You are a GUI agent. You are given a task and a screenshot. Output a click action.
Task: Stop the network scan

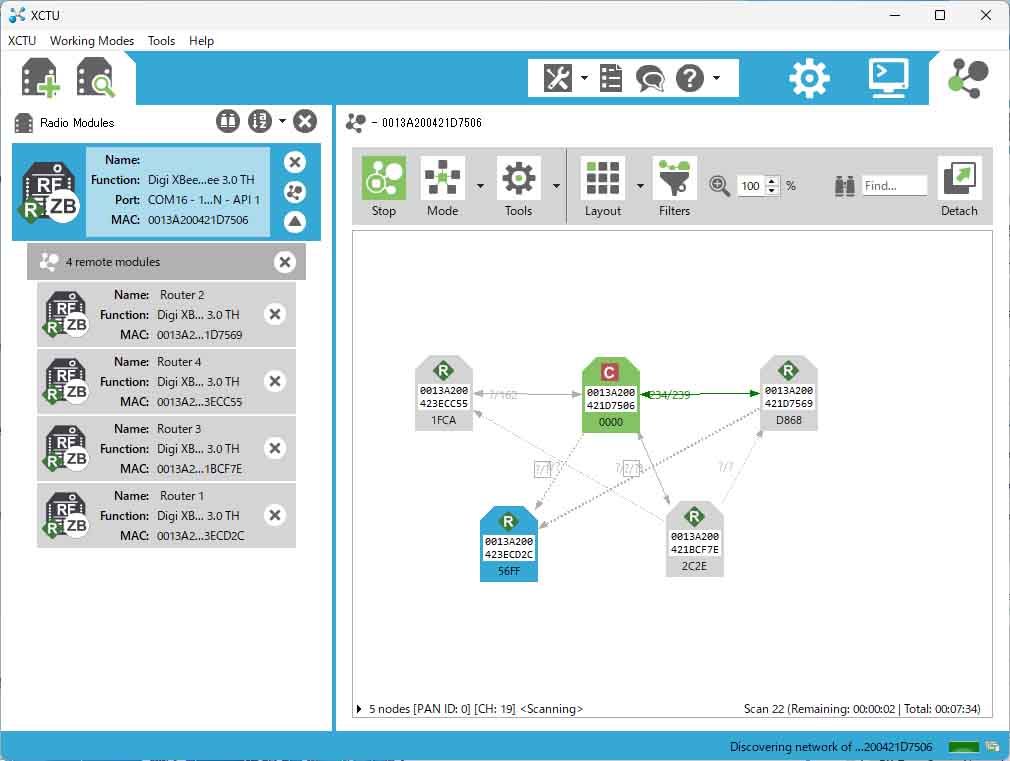point(384,186)
